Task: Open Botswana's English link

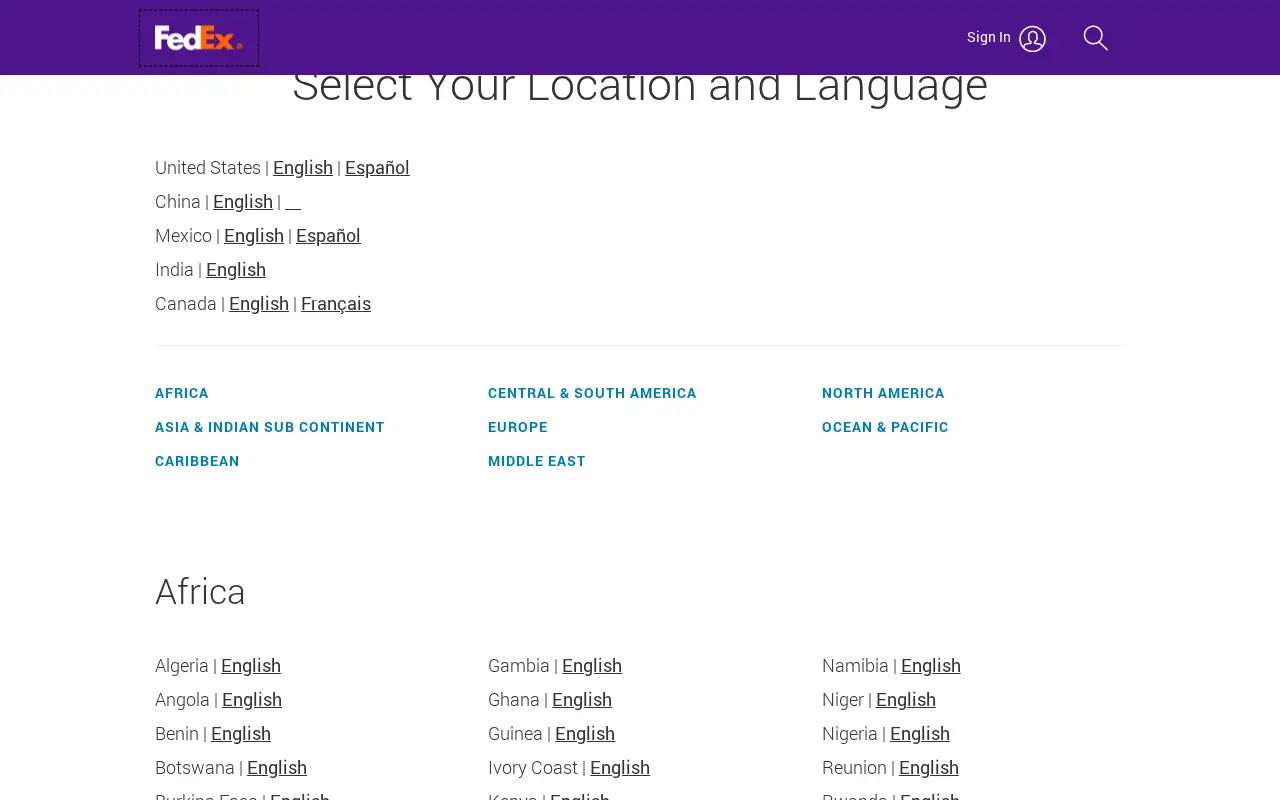Action: (x=277, y=768)
